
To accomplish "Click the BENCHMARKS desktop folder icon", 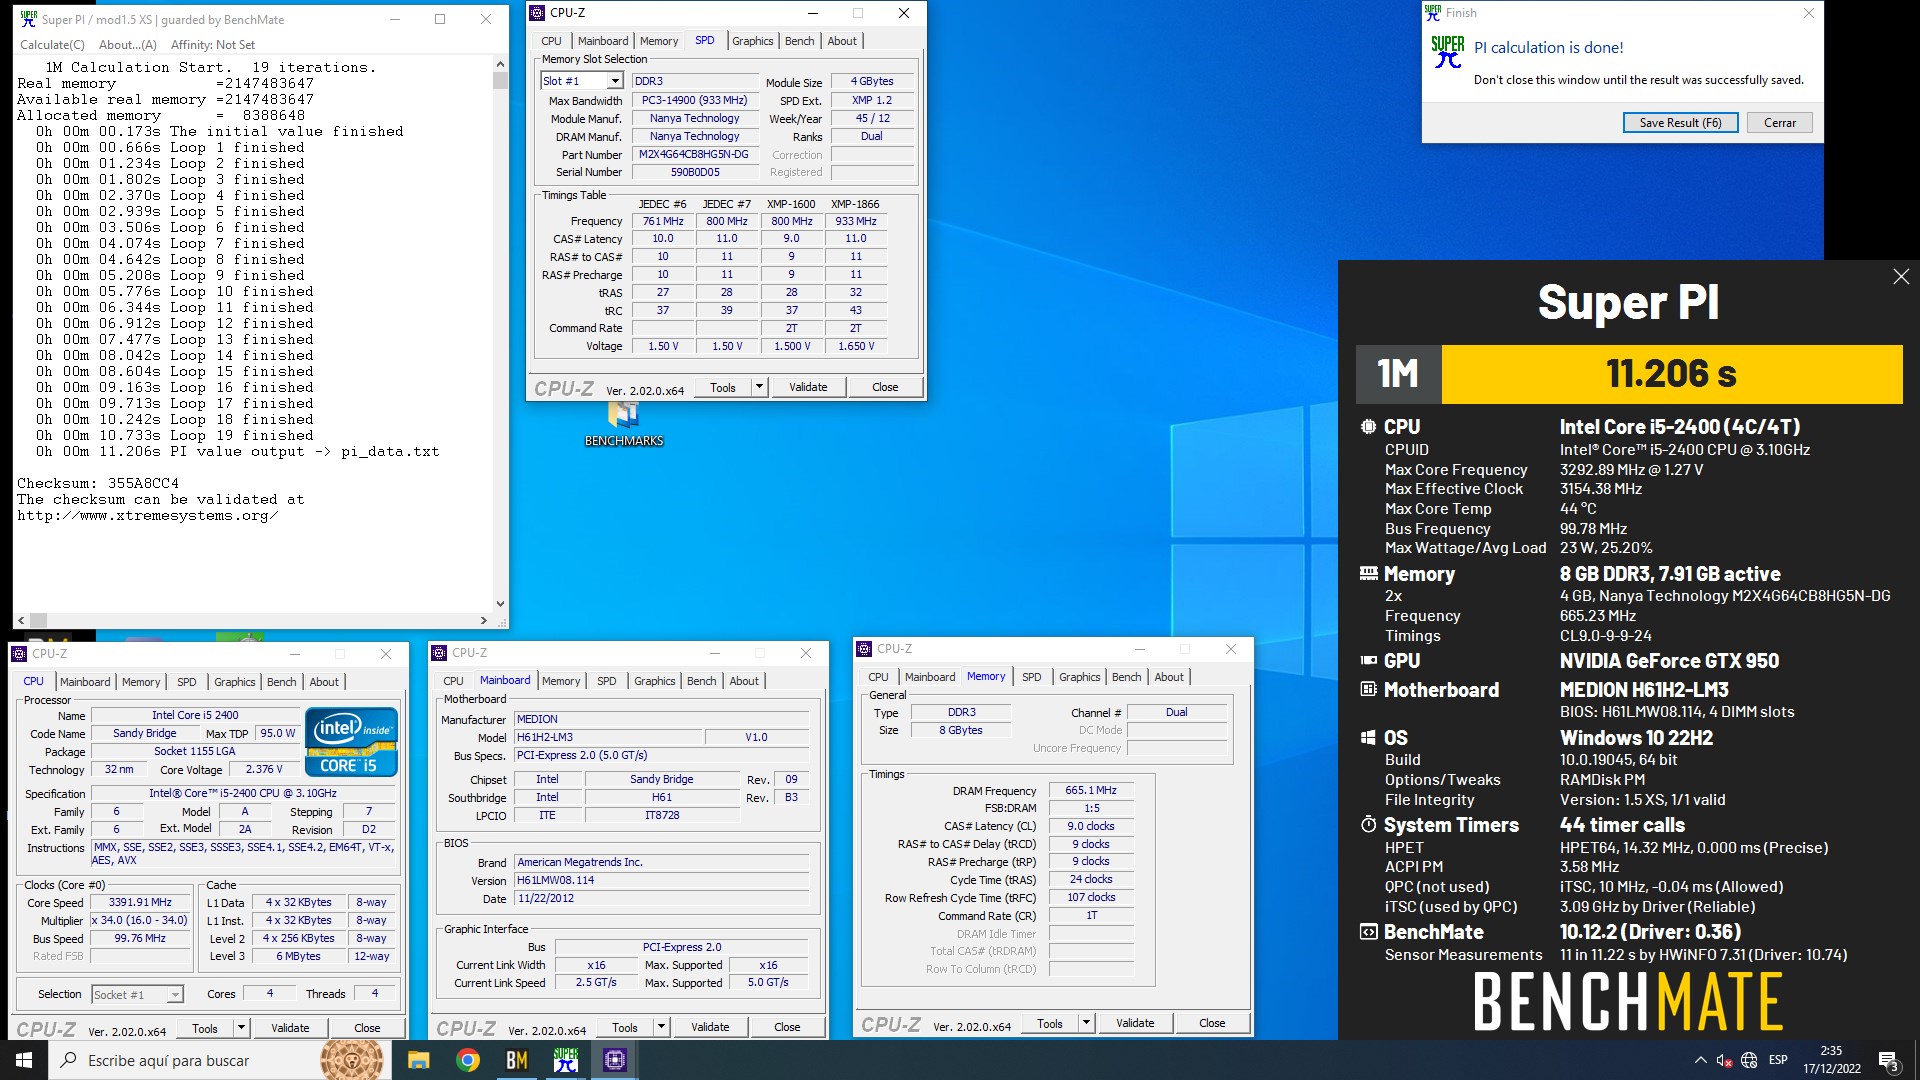I will click(x=624, y=423).
